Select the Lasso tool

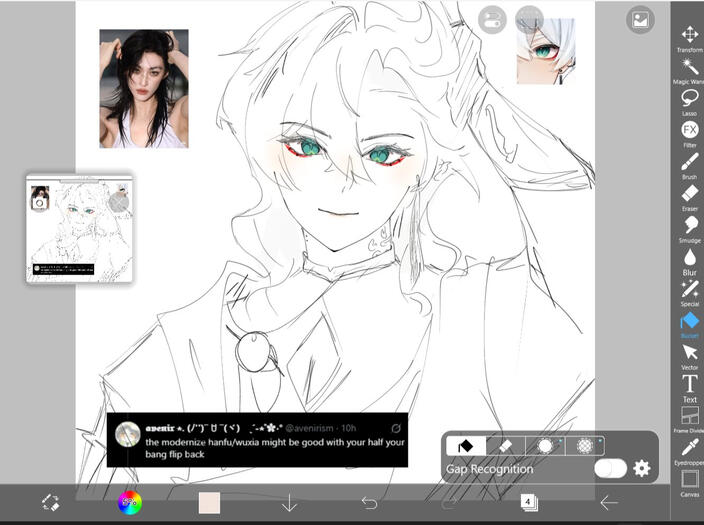click(689, 102)
